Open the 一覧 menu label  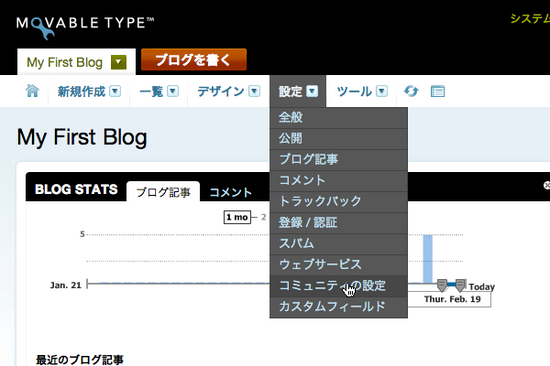pos(151,92)
